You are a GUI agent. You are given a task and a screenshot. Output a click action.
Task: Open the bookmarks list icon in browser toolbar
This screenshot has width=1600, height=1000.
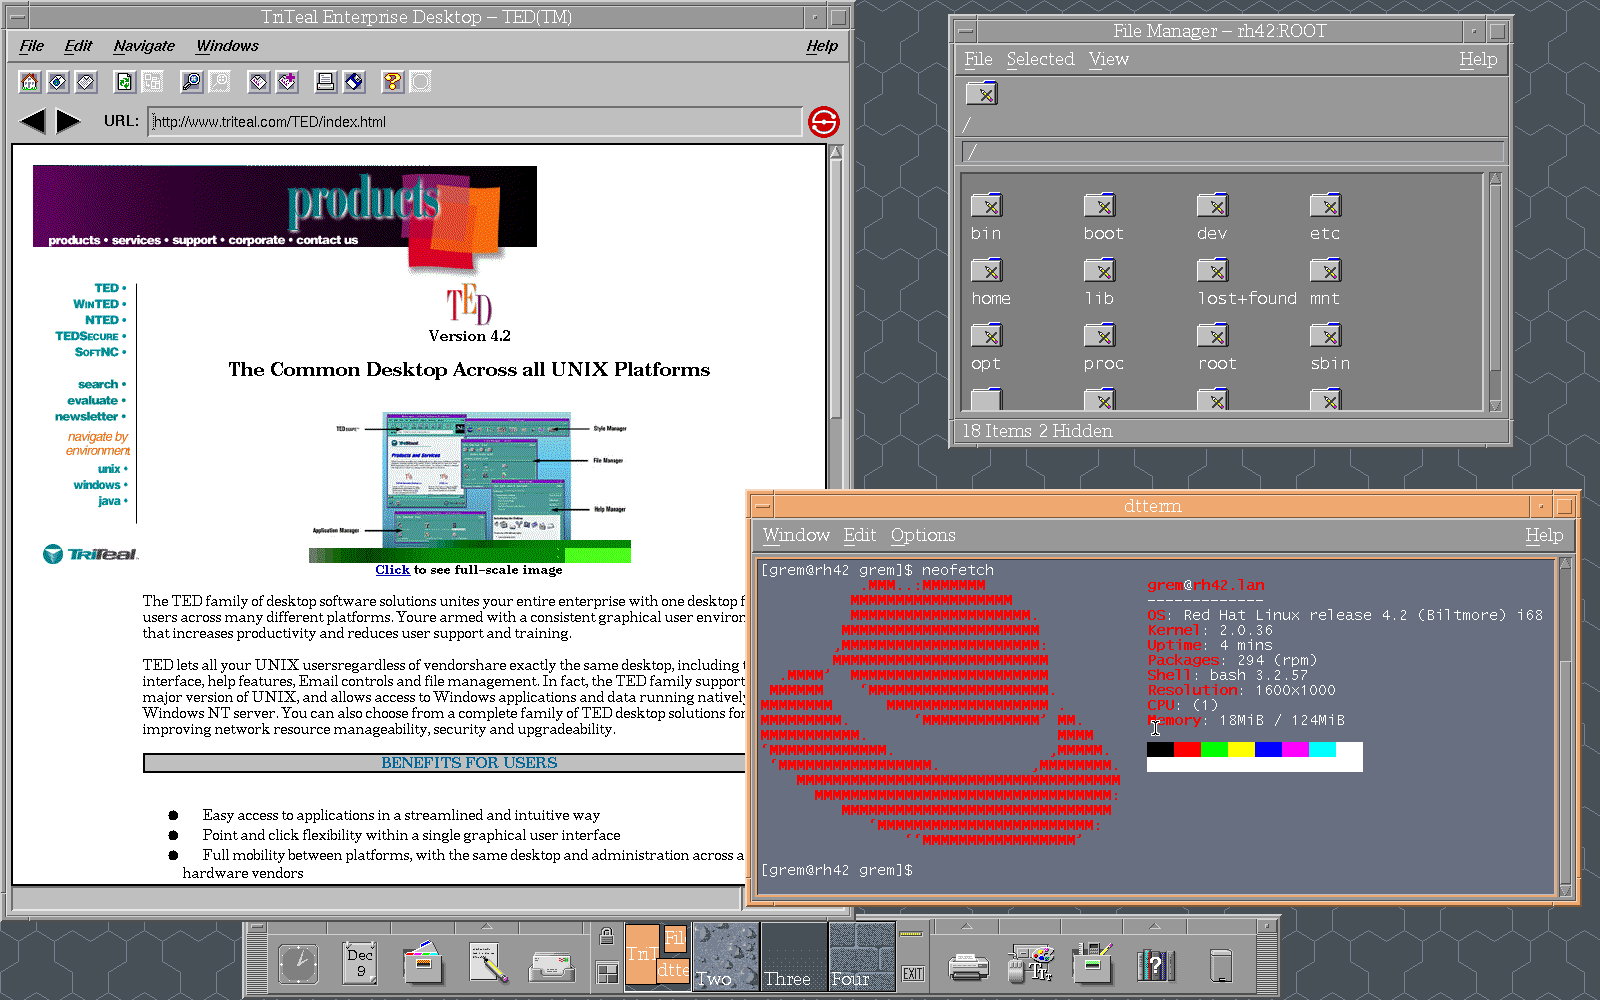pos(259,82)
